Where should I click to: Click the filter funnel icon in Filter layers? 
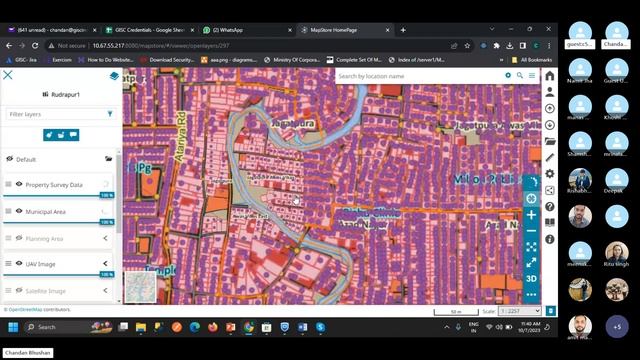110,114
